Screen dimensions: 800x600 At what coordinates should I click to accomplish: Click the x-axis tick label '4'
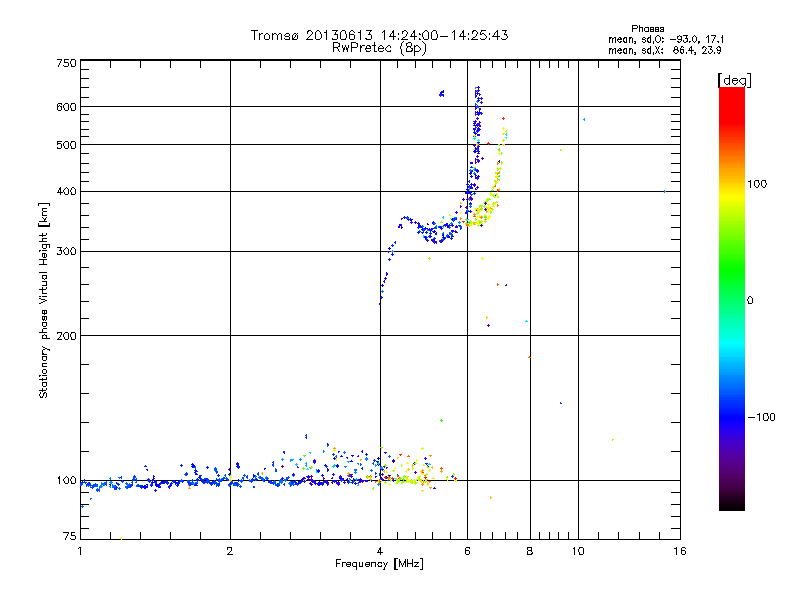(x=380, y=551)
